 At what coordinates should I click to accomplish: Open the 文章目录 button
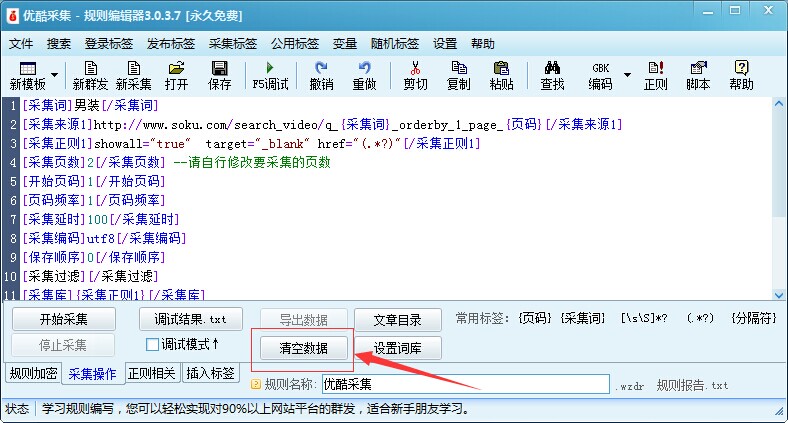pos(398,320)
